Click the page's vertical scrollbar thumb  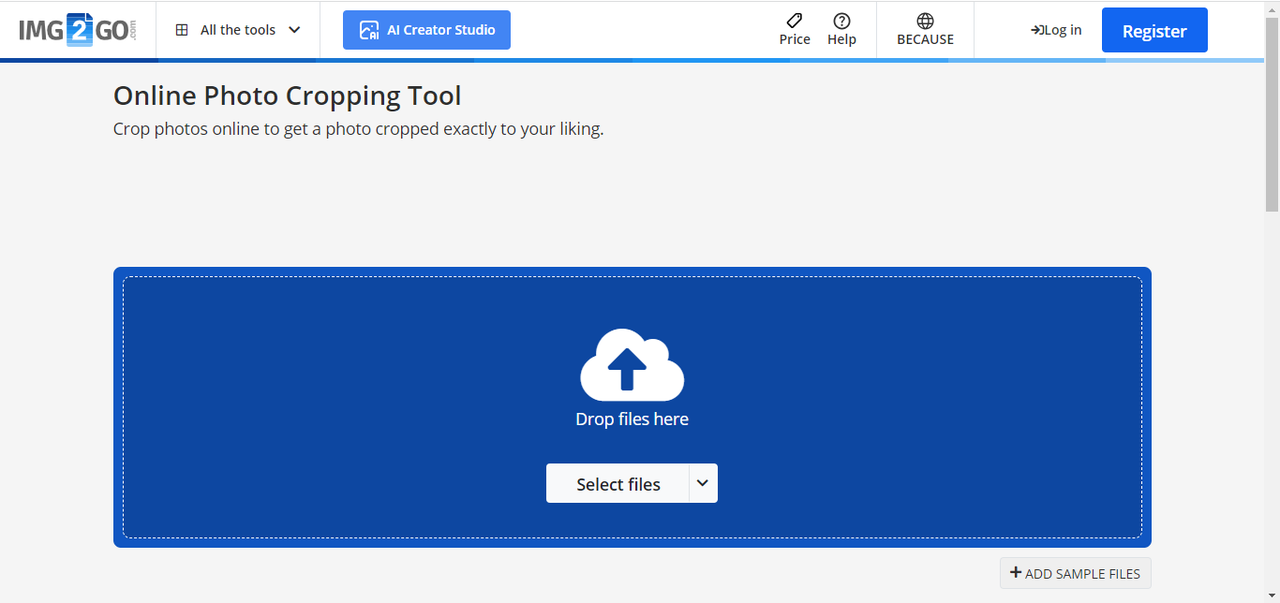(x=1272, y=110)
